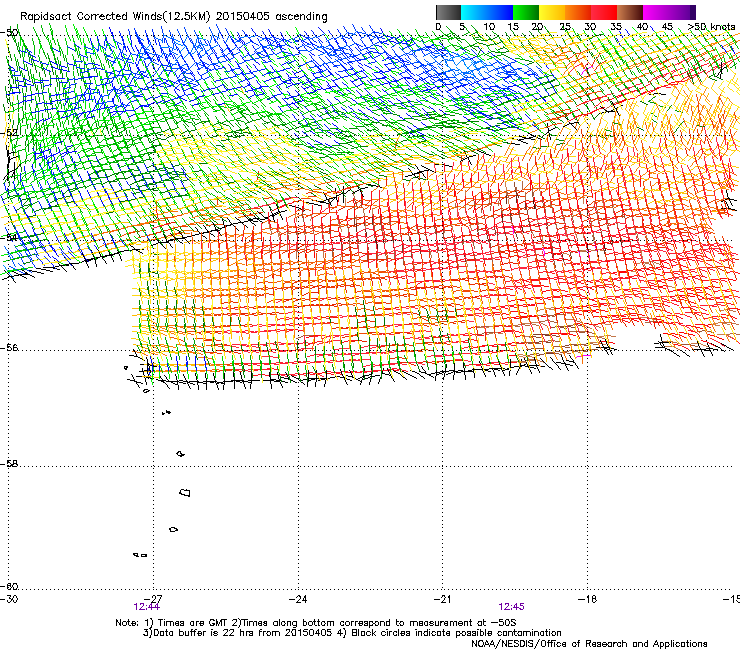Screen dimensions: 740x650
Task: Click the legend scale label 10
Action: point(489,27)
